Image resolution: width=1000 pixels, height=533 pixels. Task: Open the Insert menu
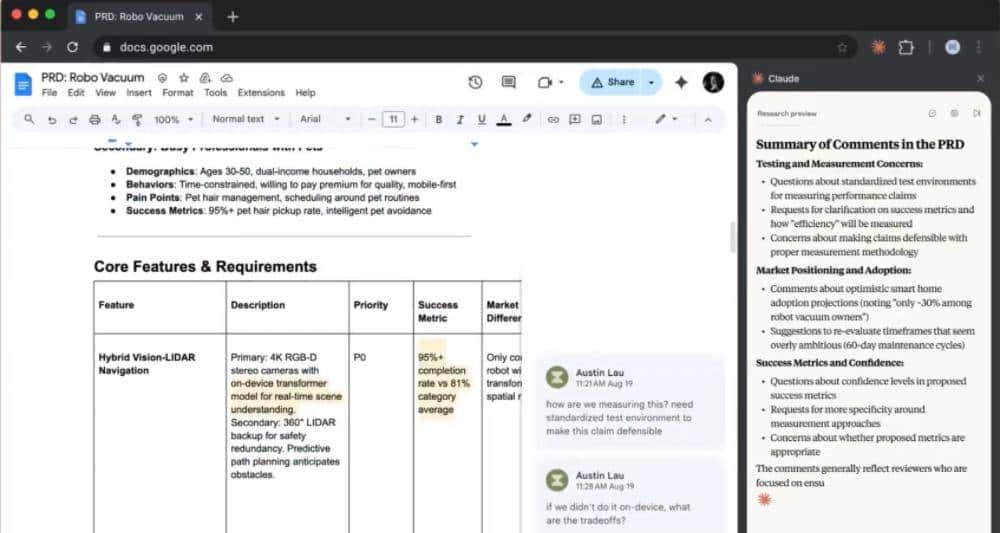139,93
